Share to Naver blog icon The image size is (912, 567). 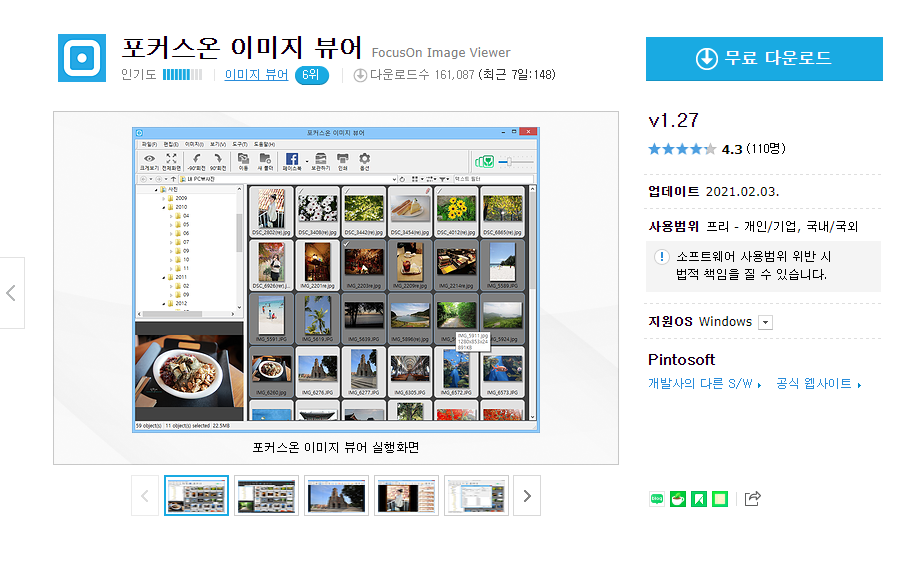click(x=657, y=499)
